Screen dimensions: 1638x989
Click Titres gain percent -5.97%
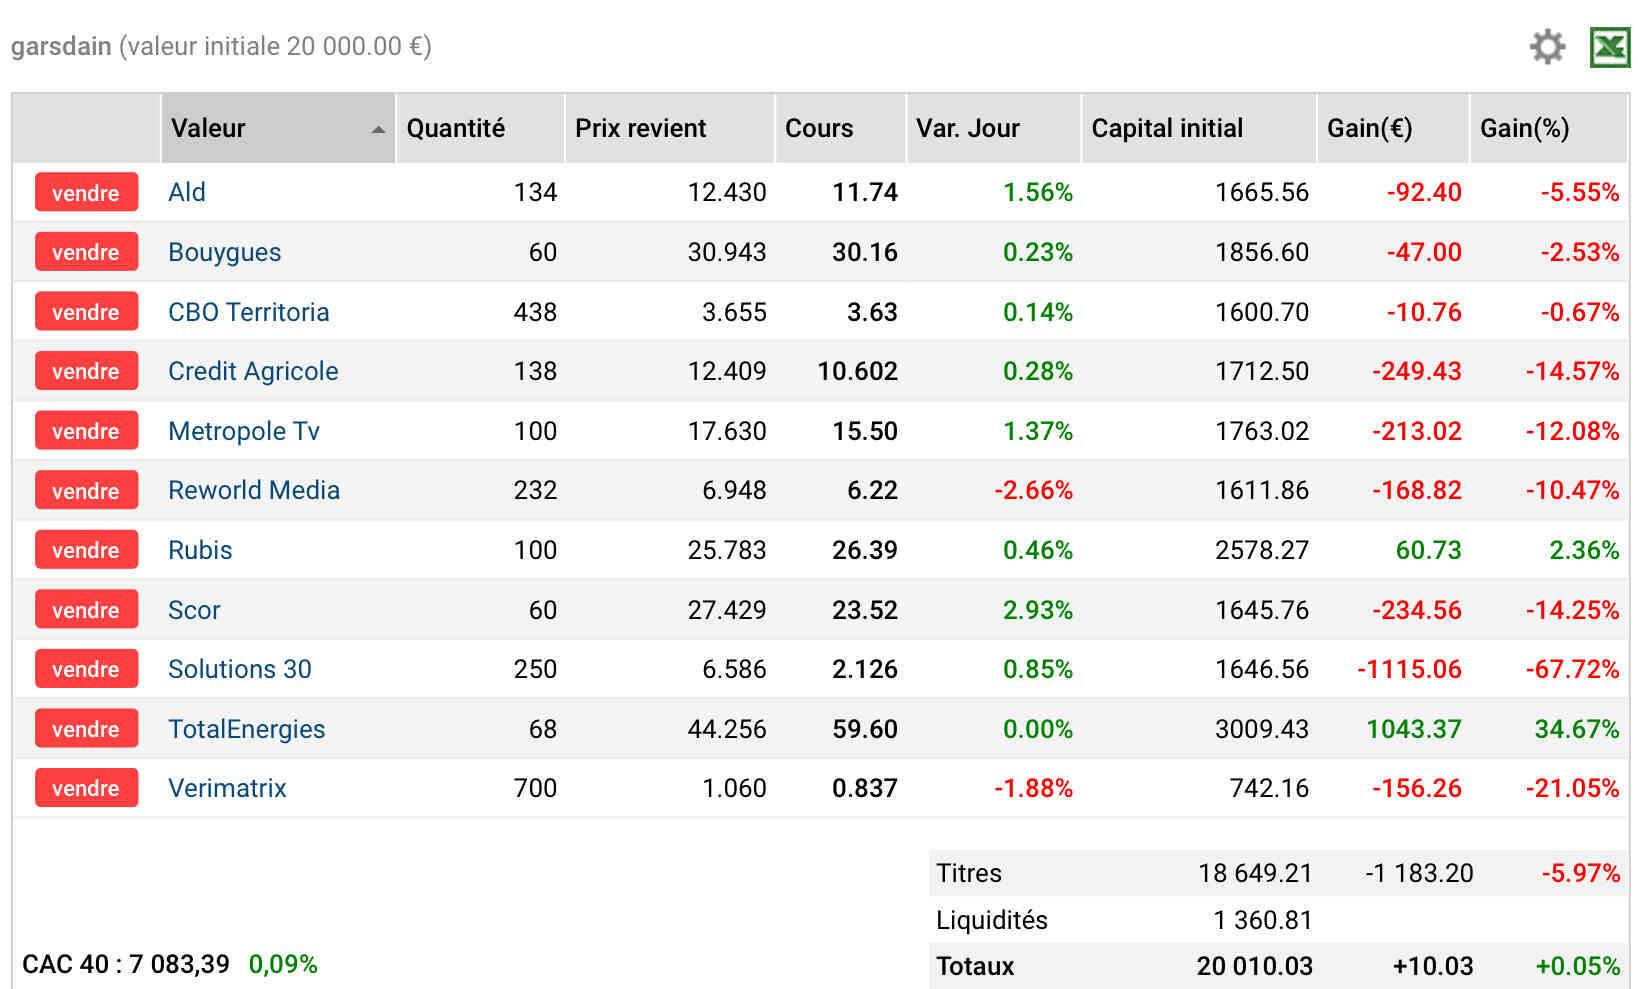point(1581,873)
